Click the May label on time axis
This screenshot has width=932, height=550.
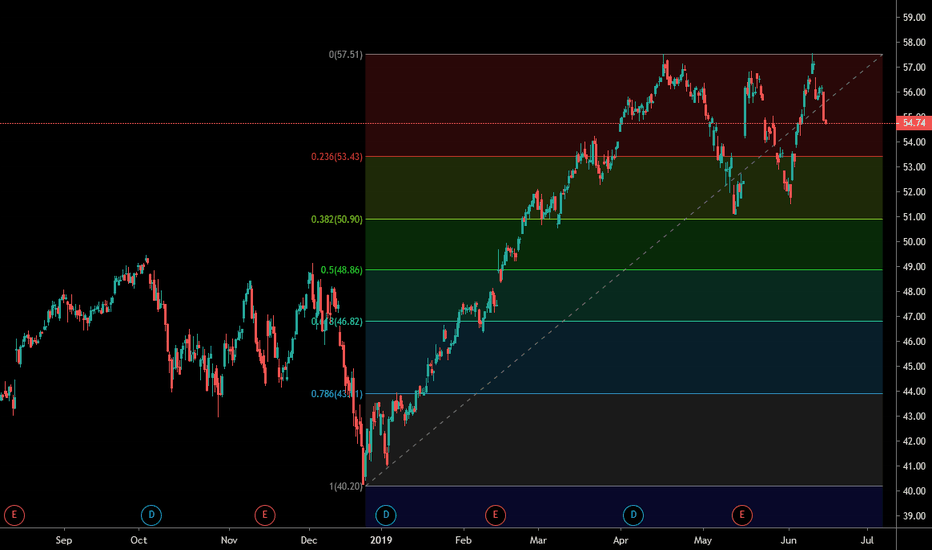[703, 540]
